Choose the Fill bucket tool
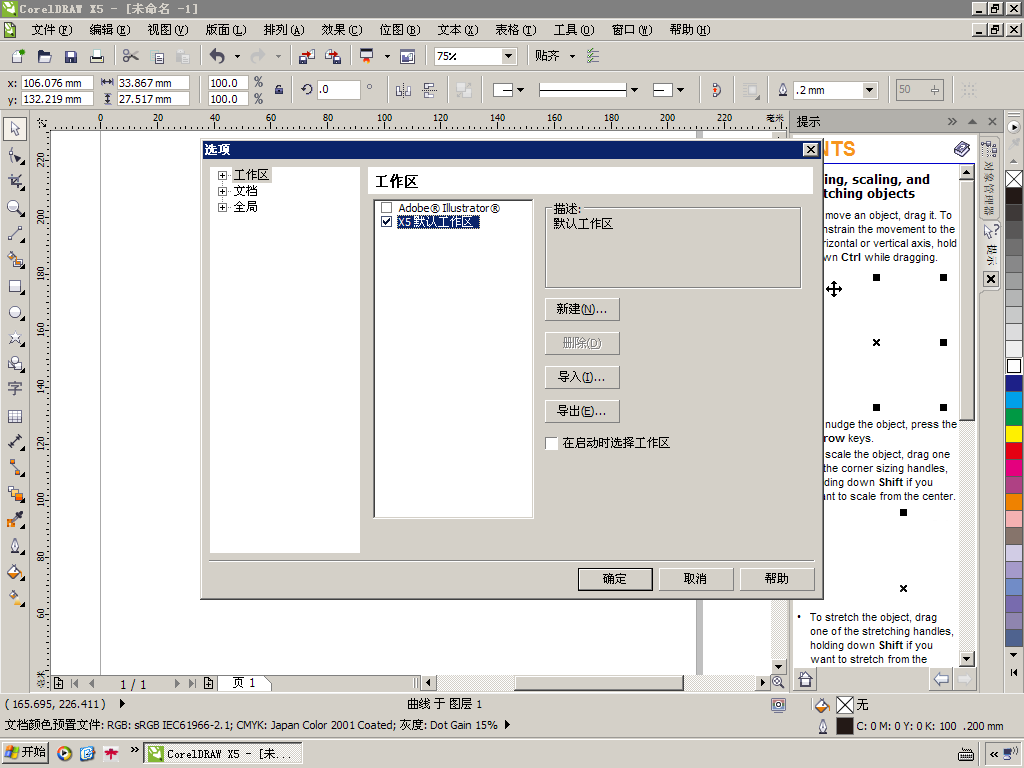 [15, 572]
